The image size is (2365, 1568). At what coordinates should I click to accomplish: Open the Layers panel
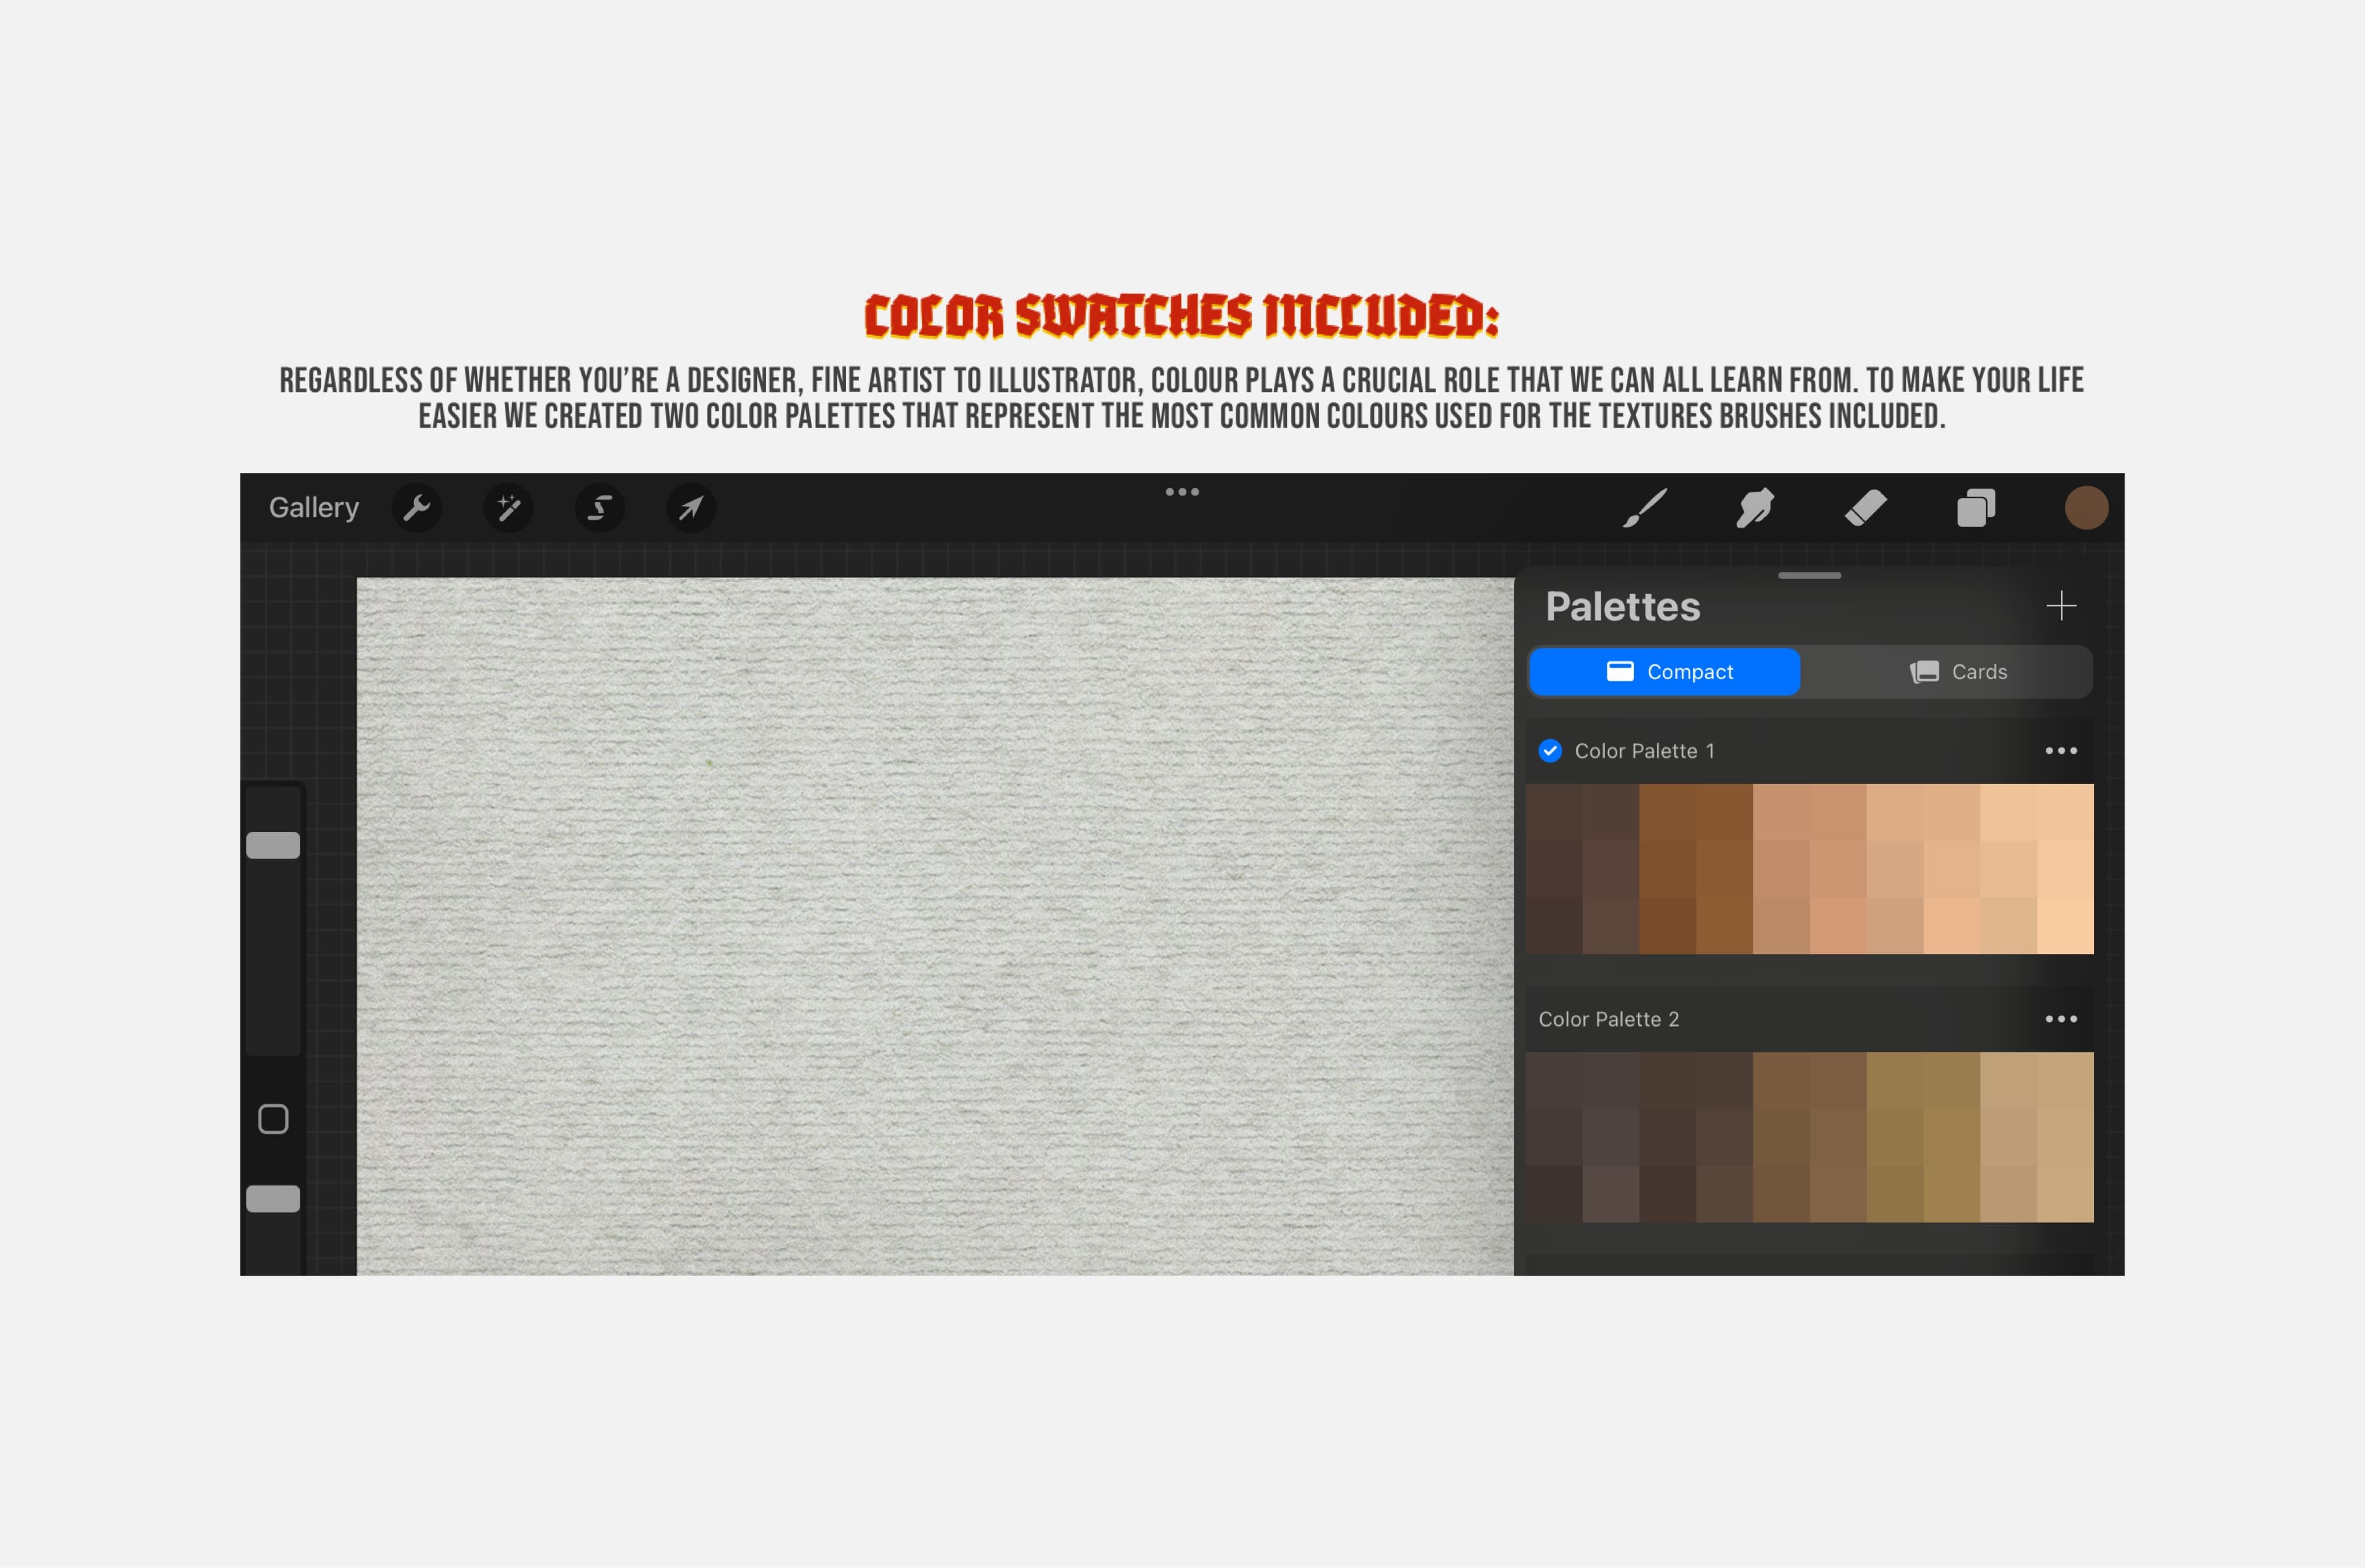click(x=1977, y=508)
